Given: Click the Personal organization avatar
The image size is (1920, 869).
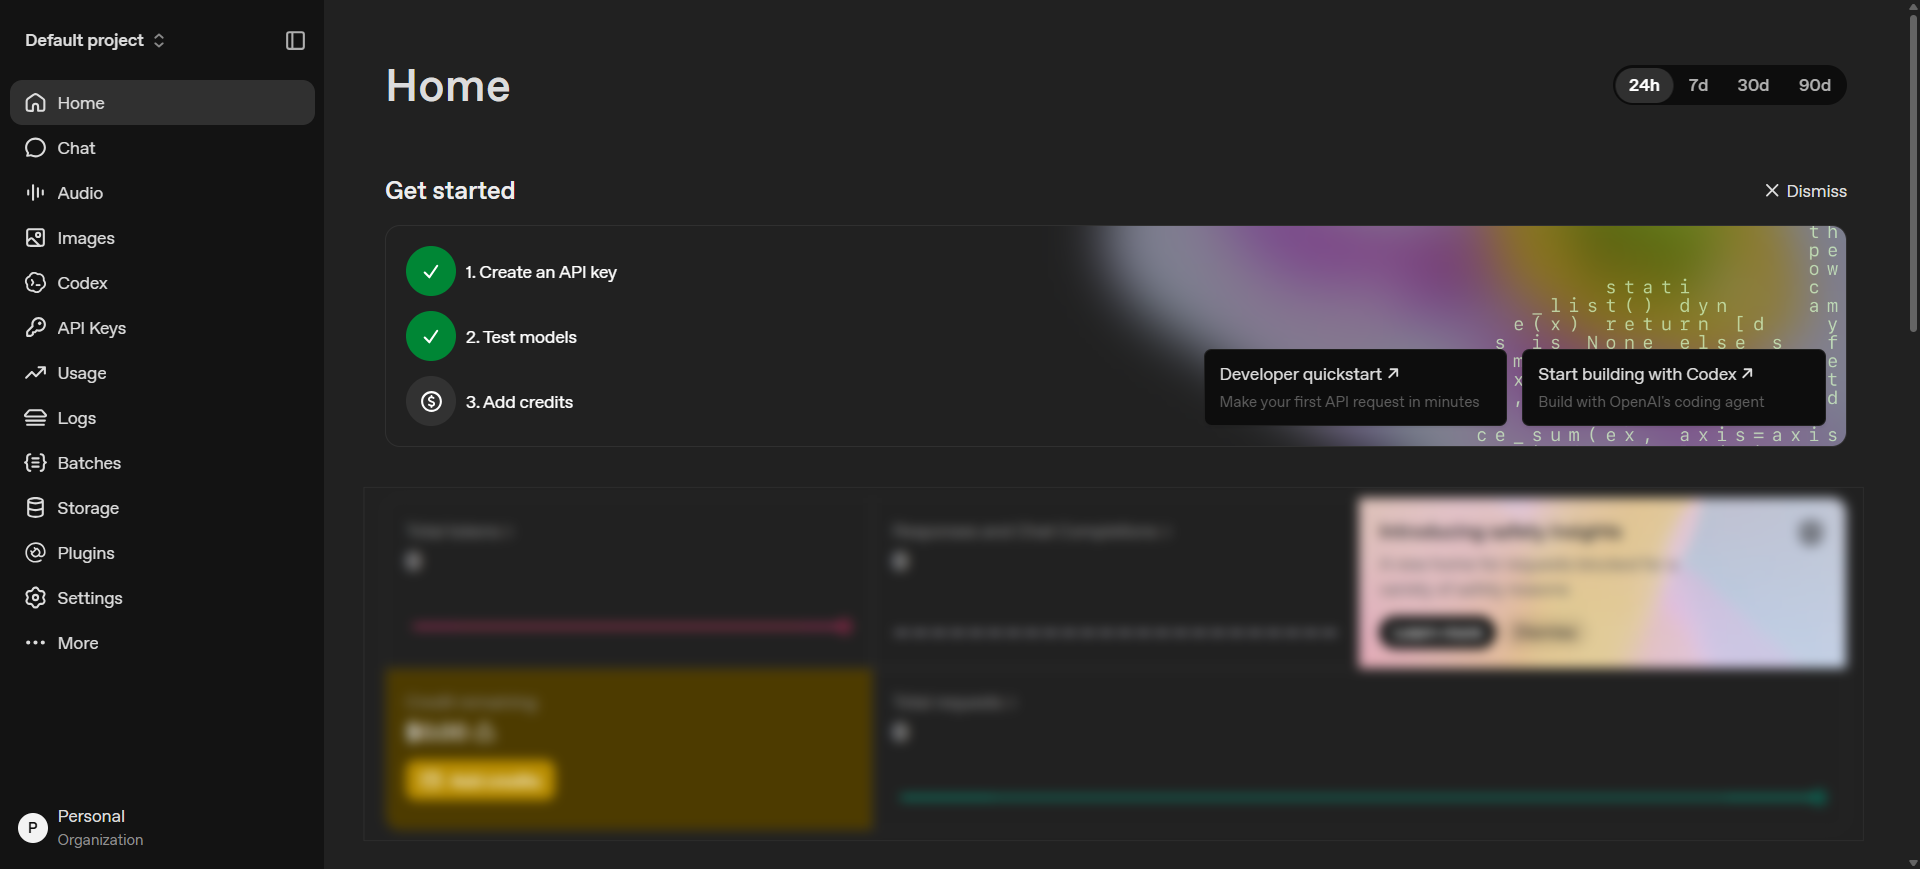Looking at the screenshot, I should coord(33,828).
